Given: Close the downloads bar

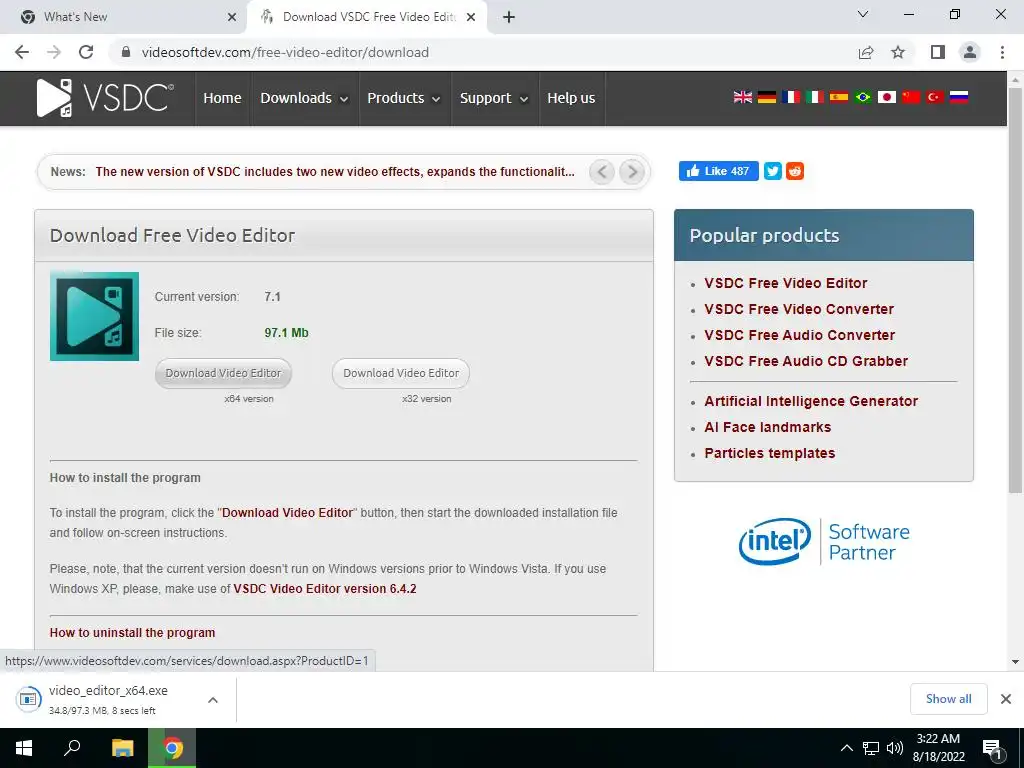Looking at the screenshot, I should [1006, 699].
